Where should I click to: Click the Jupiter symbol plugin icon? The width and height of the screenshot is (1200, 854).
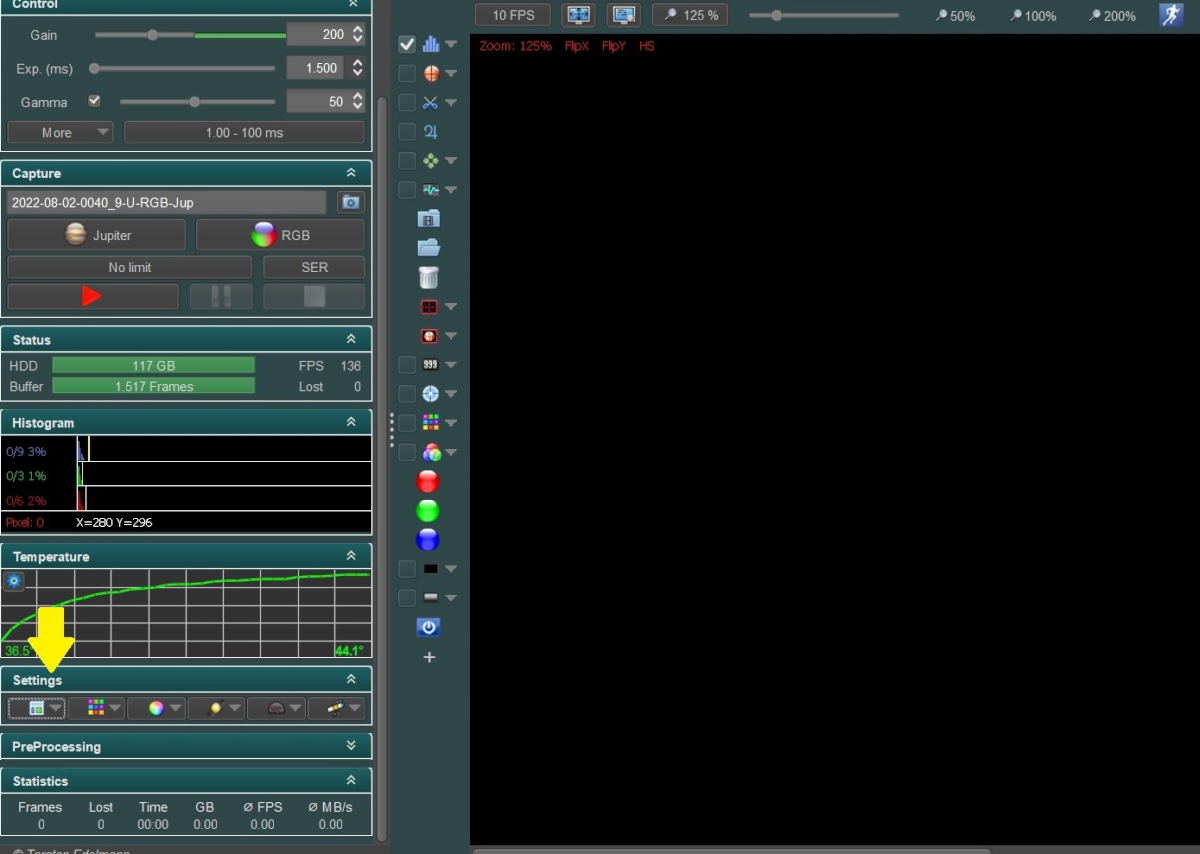431,132
